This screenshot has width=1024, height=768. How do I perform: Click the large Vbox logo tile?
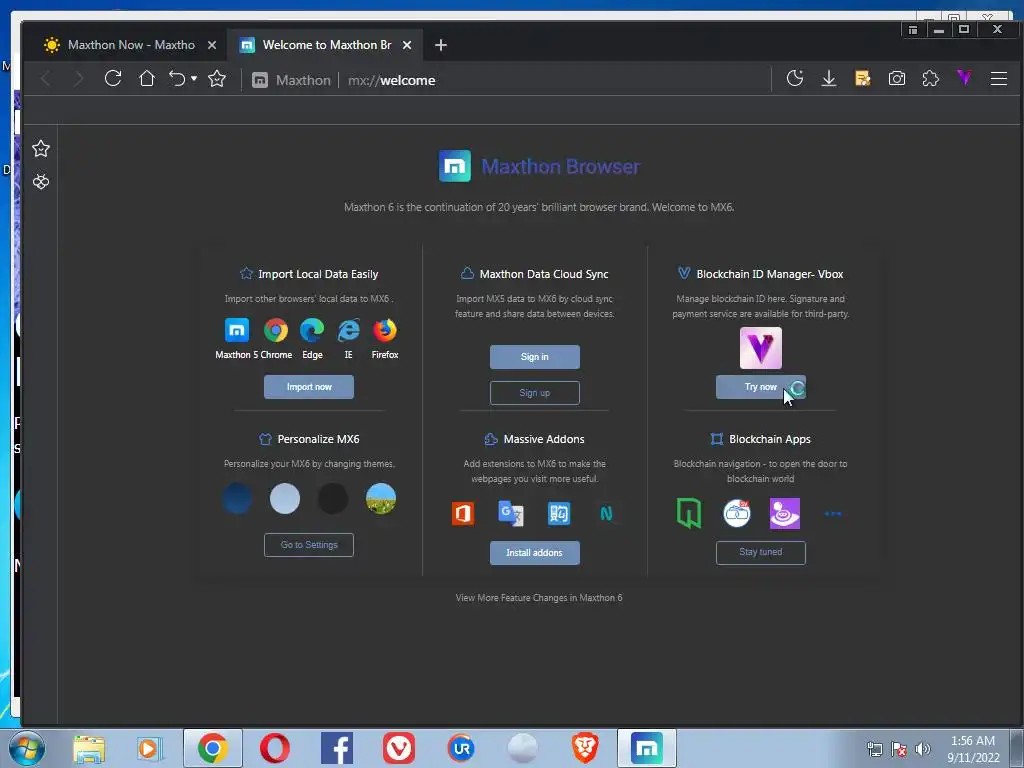(x=761, y=348)
